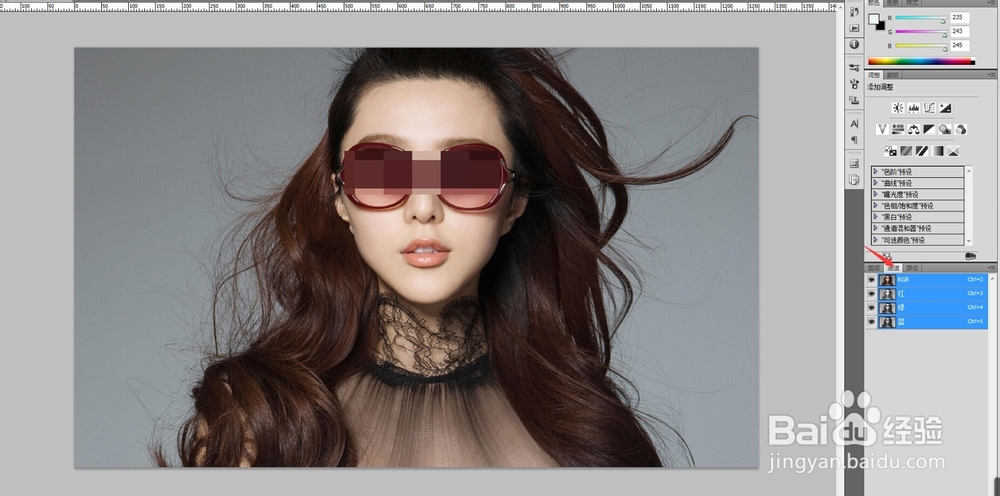Image resolution: width=1000 pixels, height=496 pixels.
Task: Open the Clone Source stamp icon
Action: (854, 100)
